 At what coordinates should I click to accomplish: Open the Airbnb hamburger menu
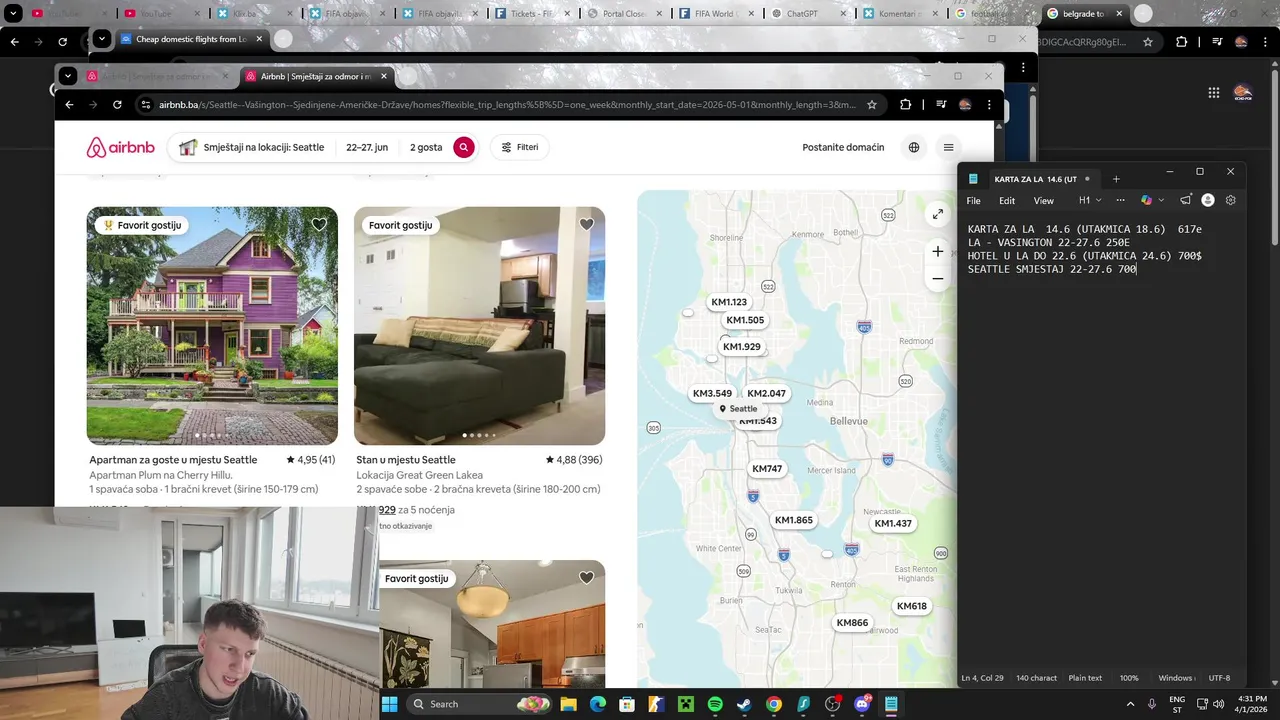pyautogui.click(x=949, y=147)
